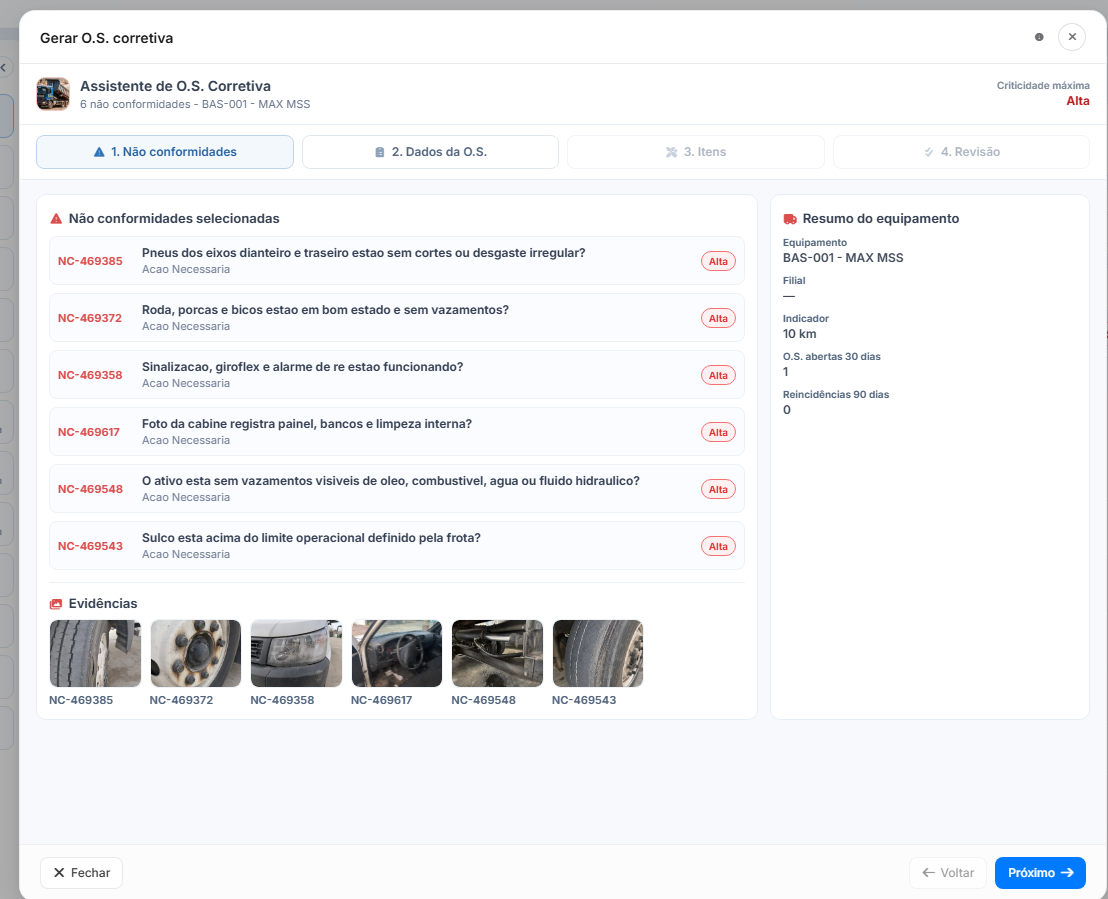Viewport: 1108px width, 899px height.
Task: Click the Alta badge on the Roda, porcas row
Action: [x=718, y=319]
